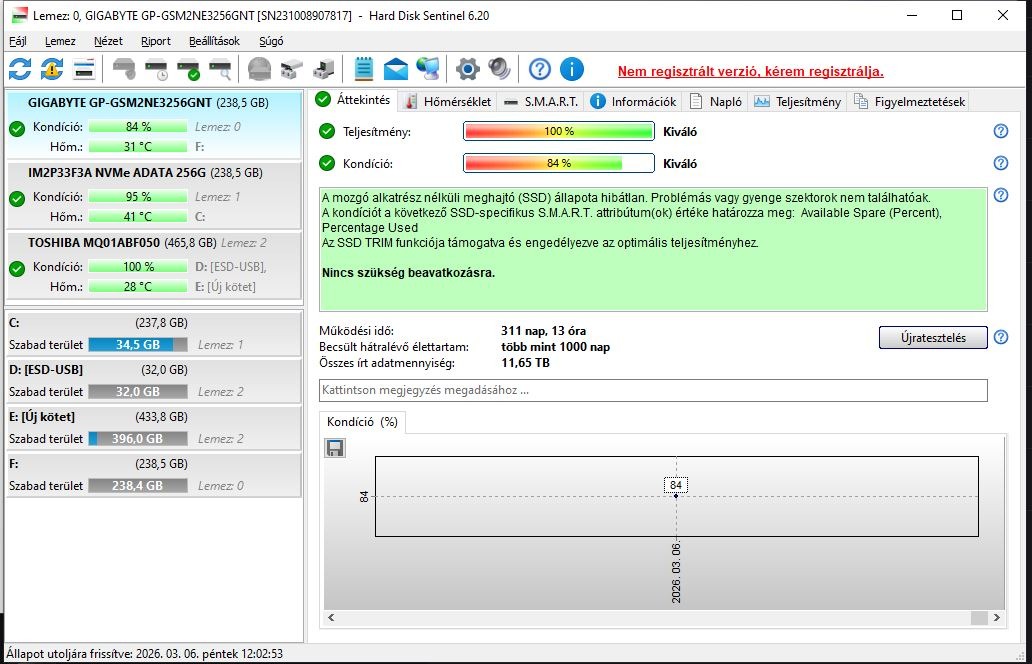
Task: Select the E: [Új kötet] volume entry
Action: click(x=154, y=428)
